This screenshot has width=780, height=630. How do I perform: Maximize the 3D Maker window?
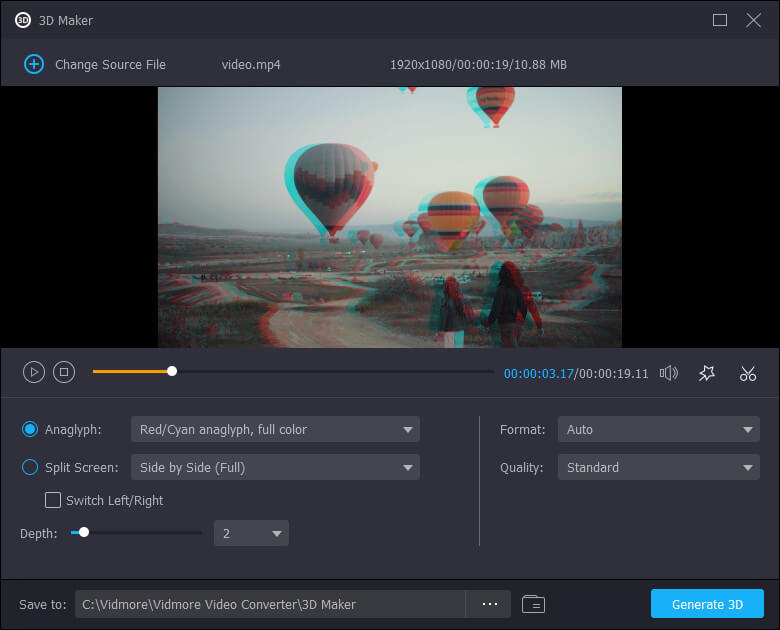720,20
